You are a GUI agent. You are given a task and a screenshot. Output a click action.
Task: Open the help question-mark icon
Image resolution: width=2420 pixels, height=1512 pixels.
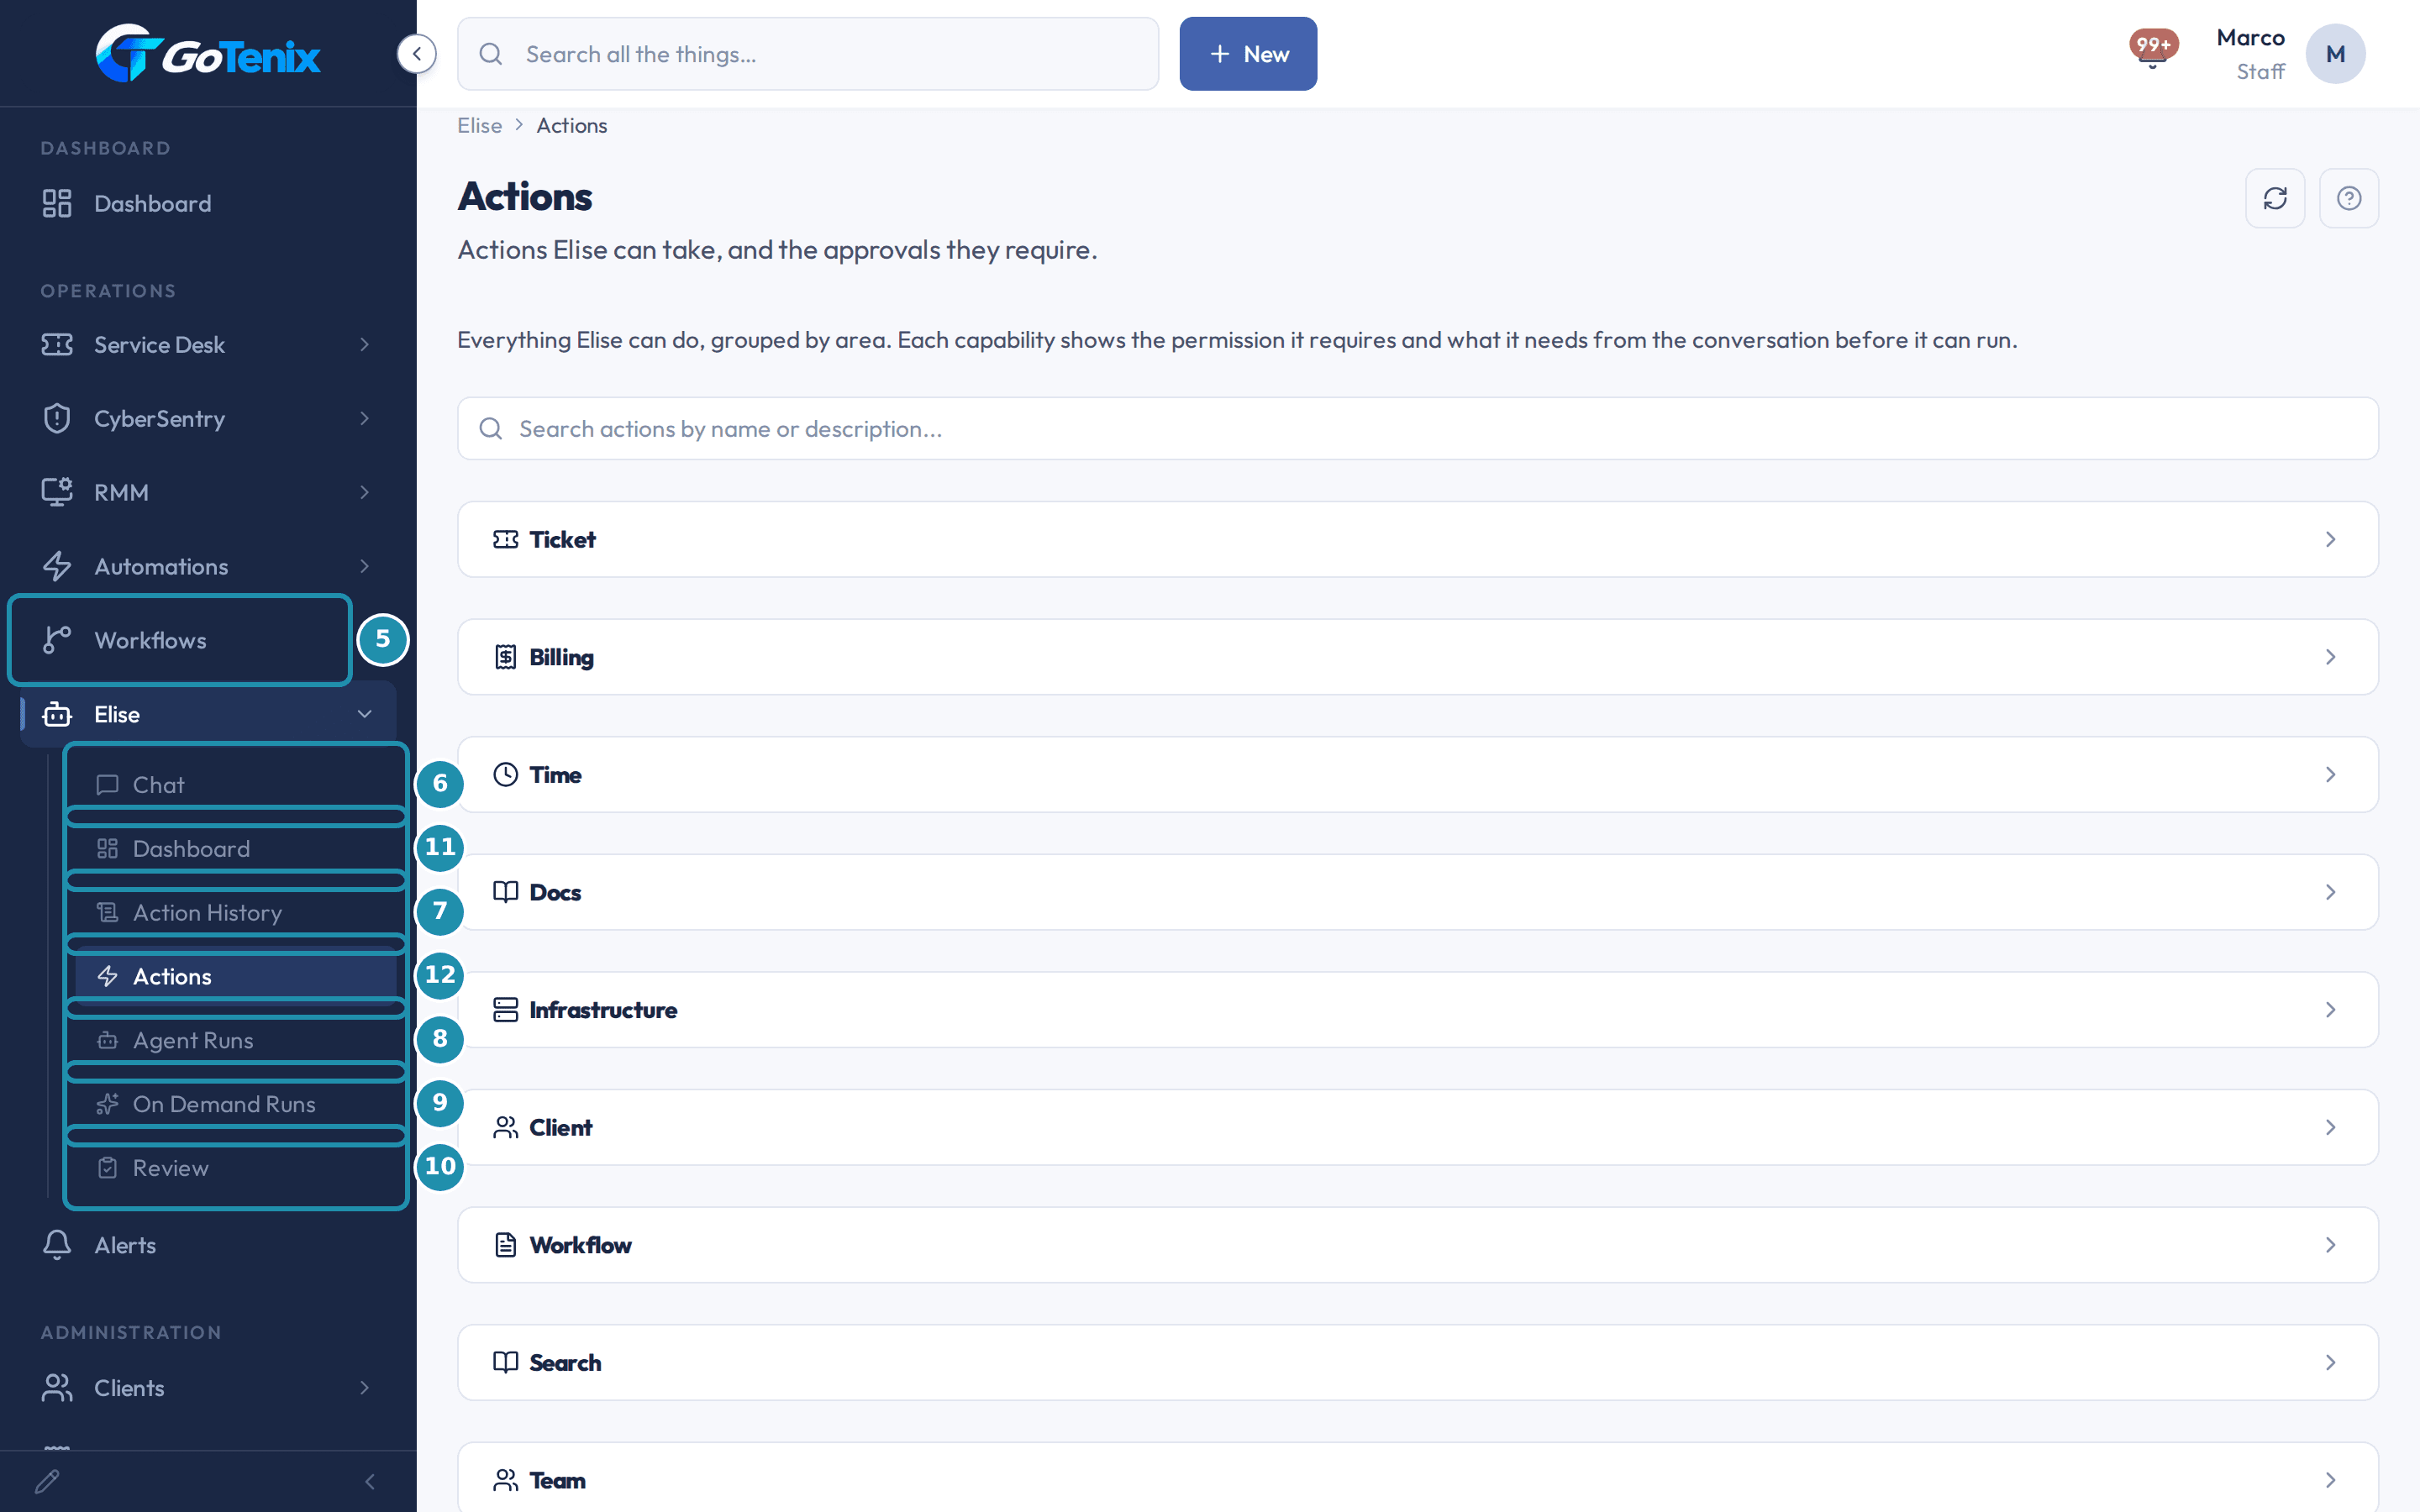pyautogui.click(x=2349, y=198)
